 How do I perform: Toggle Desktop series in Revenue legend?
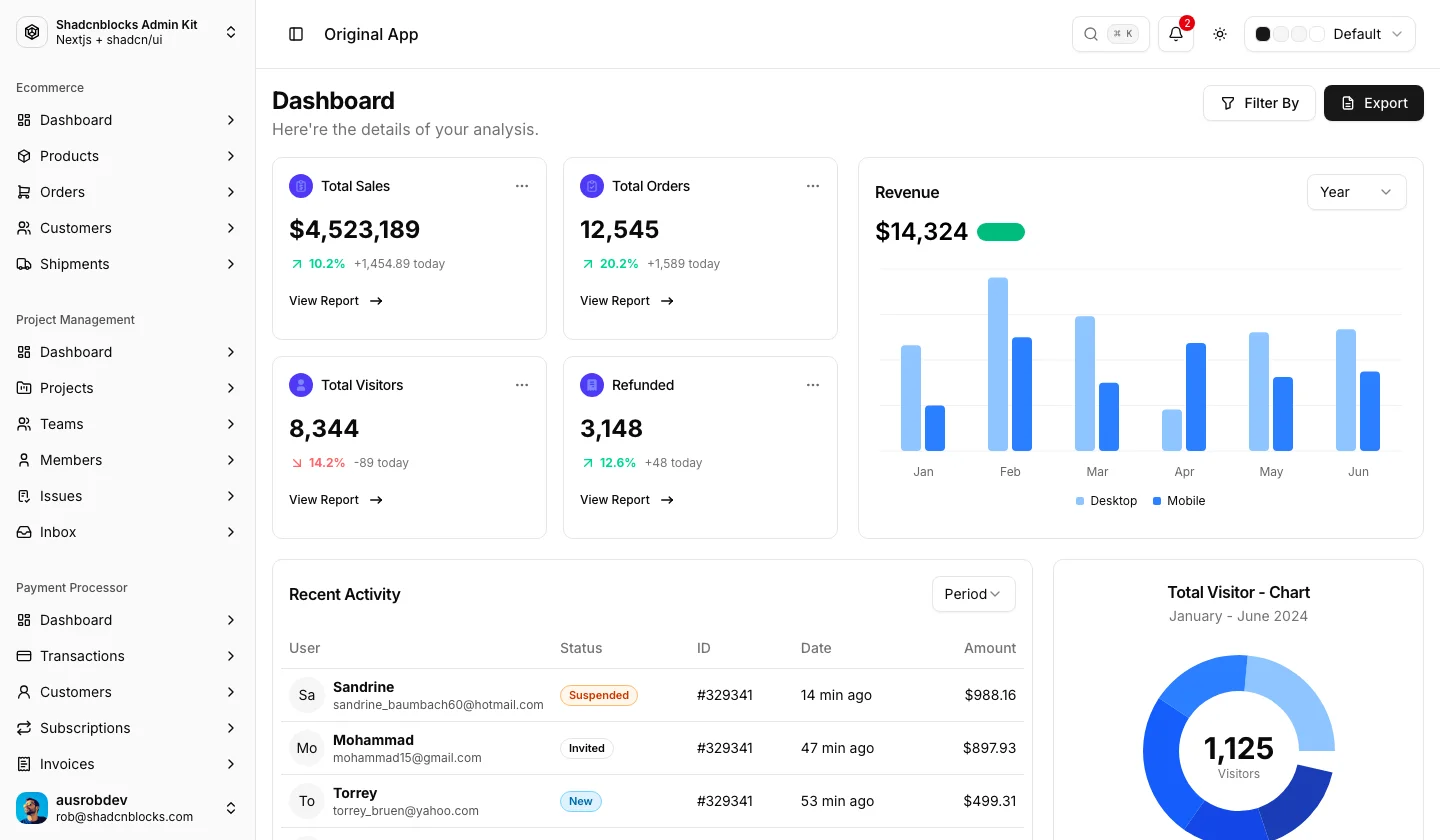click(1106, 501)
